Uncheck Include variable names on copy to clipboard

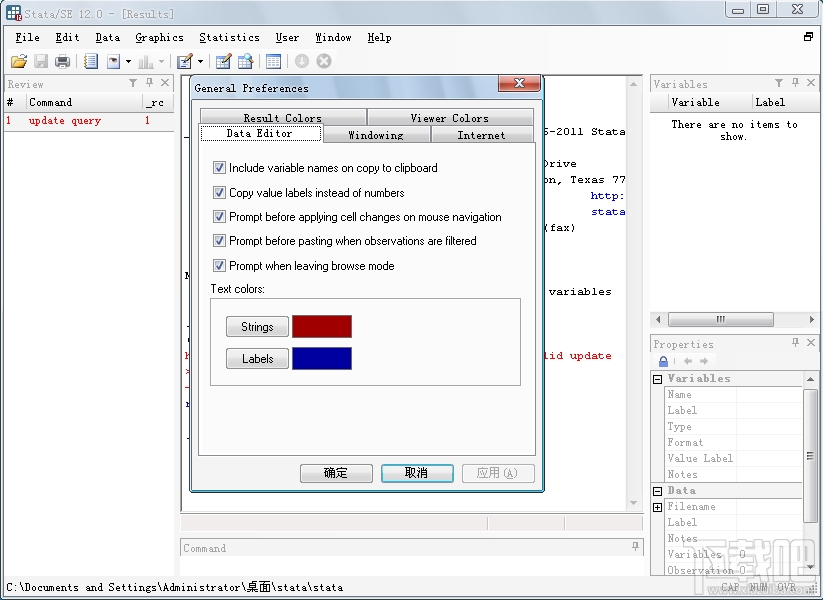click(218, 168)
